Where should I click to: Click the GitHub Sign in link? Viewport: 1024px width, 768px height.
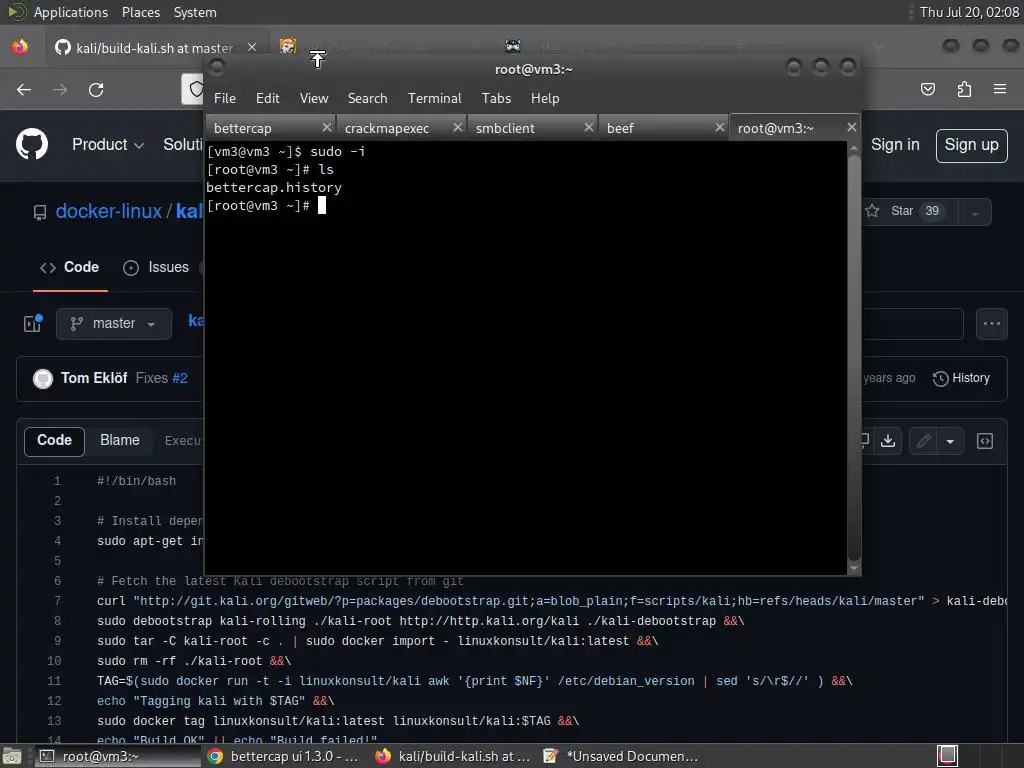895,144
